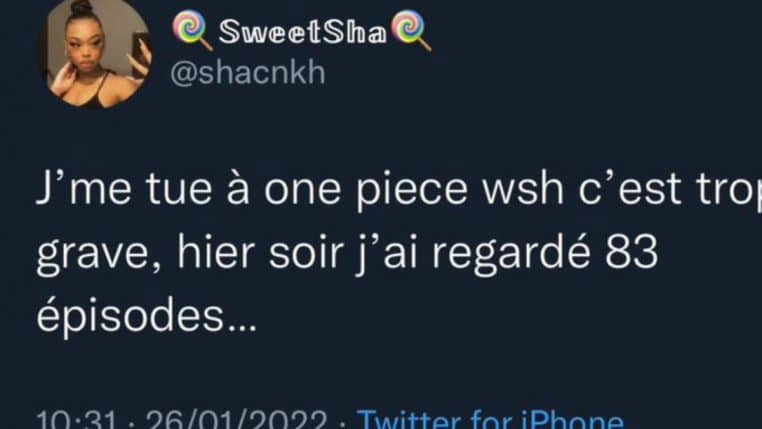
Task: Click the words "hier soir" in the tweet
Action: [x=260, y=253]
